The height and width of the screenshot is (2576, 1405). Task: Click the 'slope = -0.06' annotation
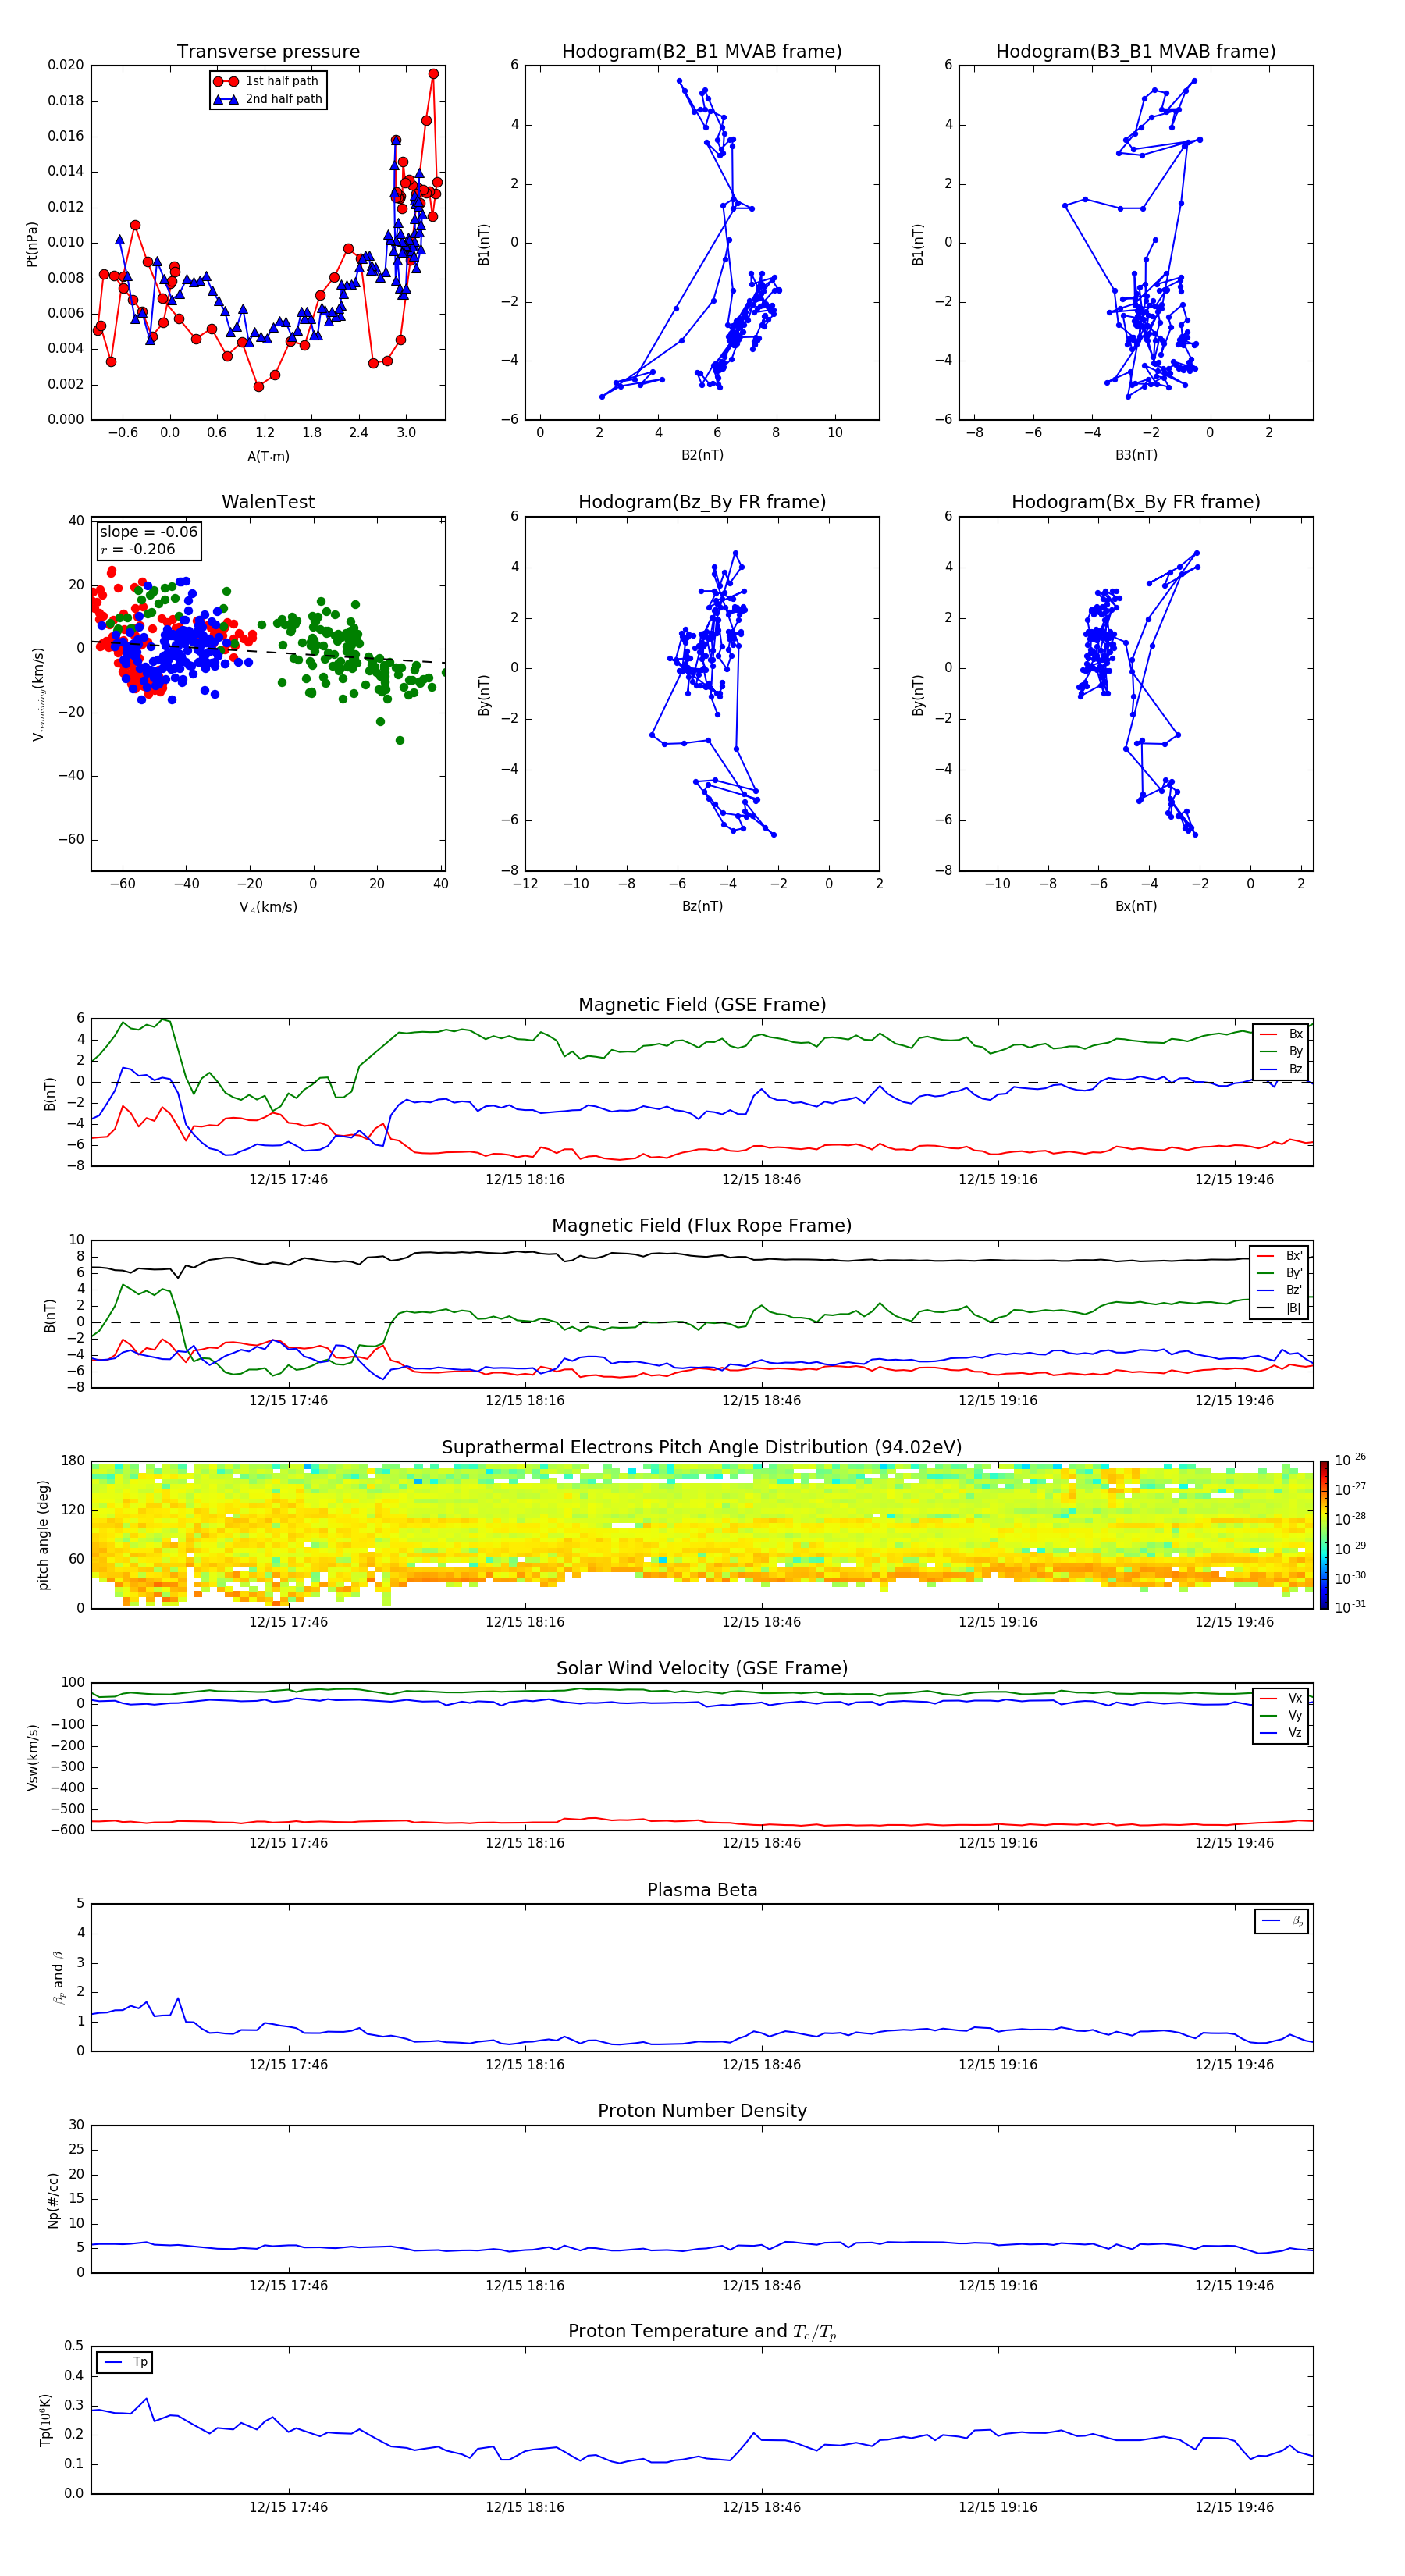tap(149, 532)
